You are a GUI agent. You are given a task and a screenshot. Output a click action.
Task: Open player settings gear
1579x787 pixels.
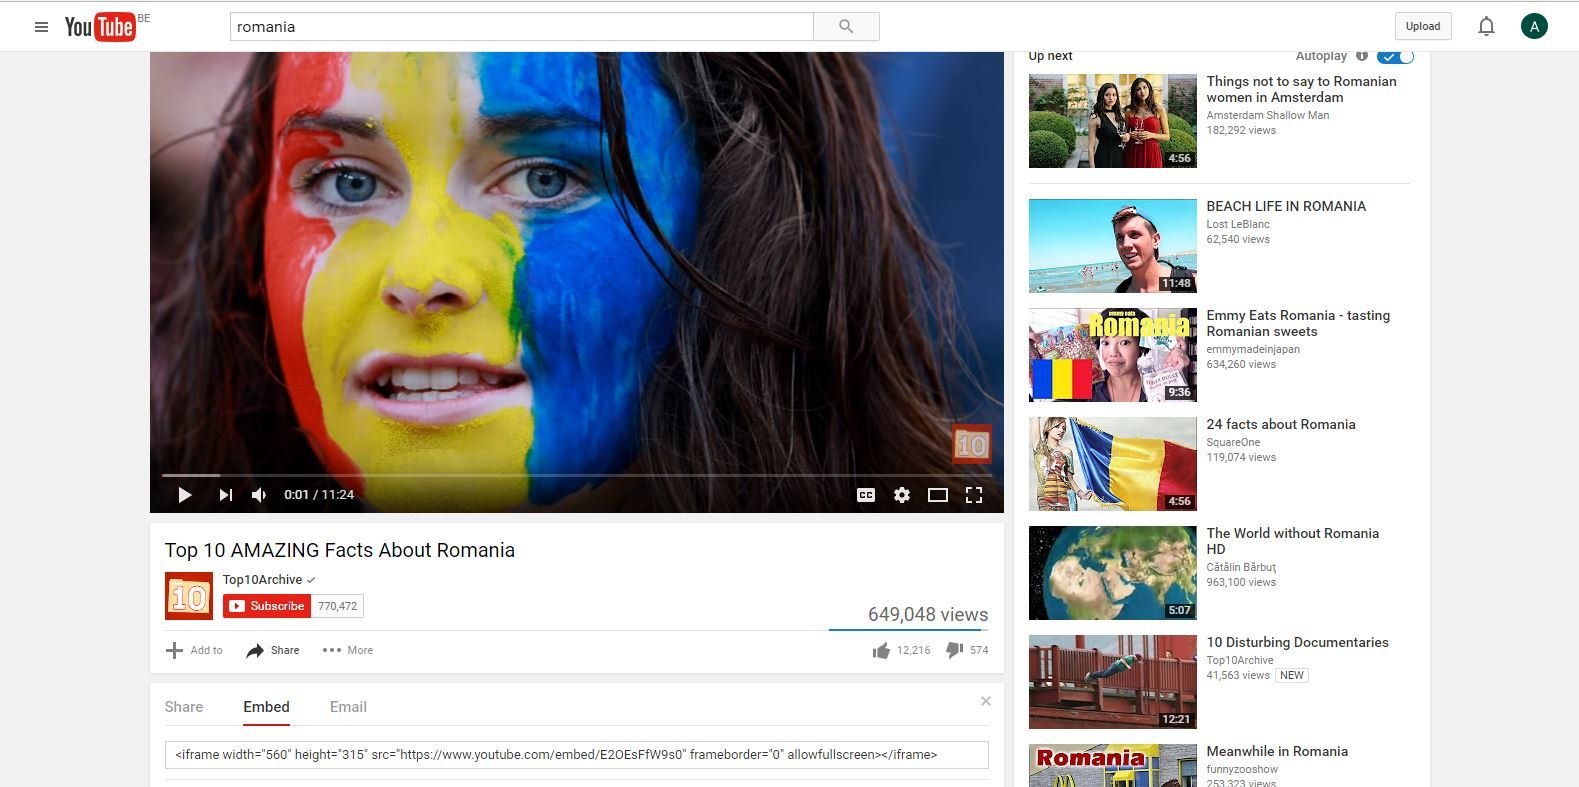point(902,495)
